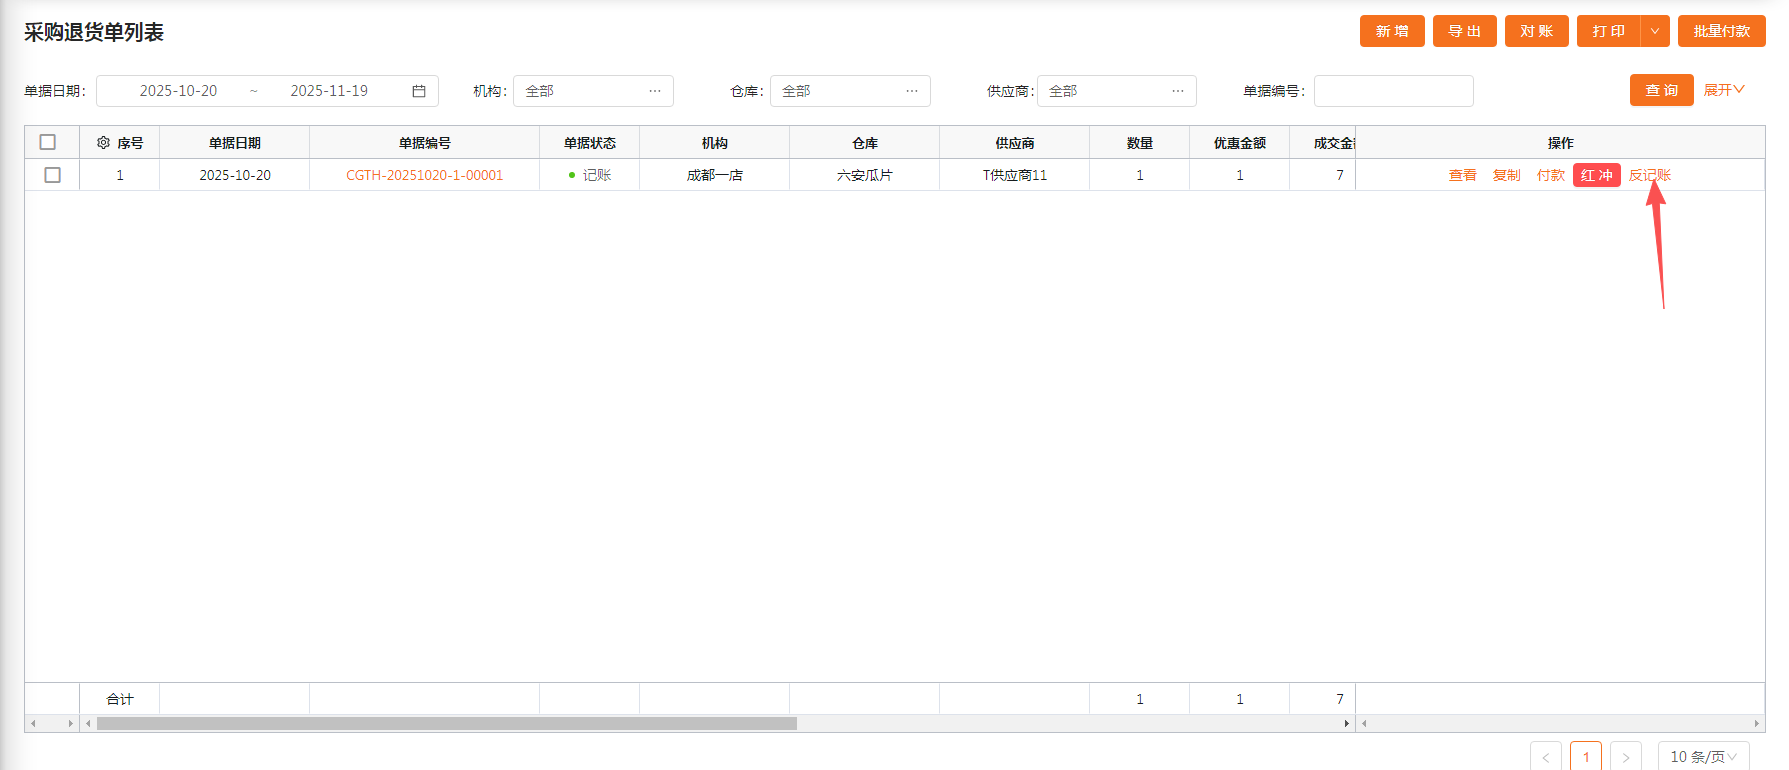Screen dimensions: 1789x770
Task: Export list with 导出 button
Action: coord(1465,31)
